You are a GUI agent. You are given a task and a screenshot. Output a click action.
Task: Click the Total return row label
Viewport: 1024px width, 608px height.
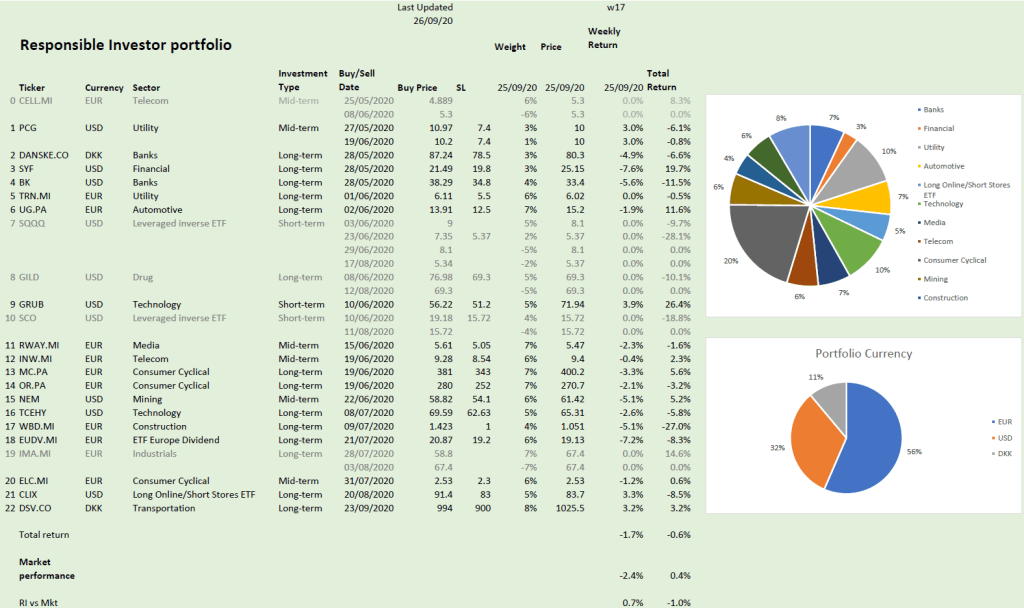[44, 535]
